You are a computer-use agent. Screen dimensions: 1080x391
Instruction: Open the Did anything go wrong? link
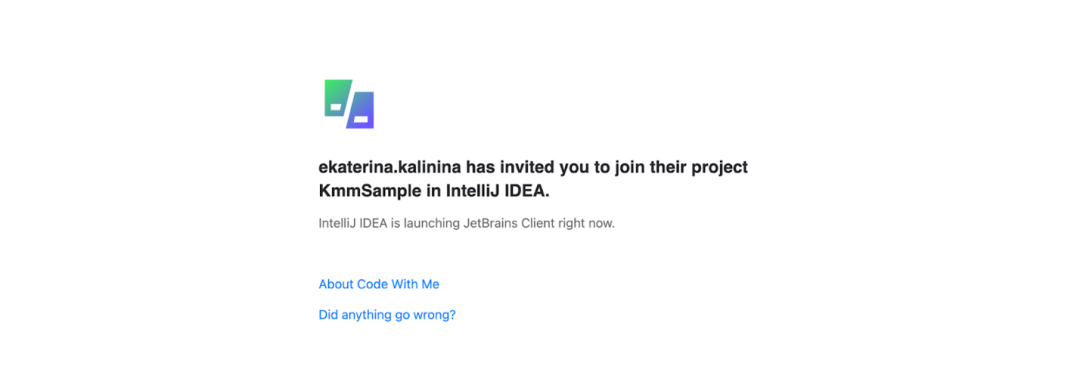coord(387,315)
